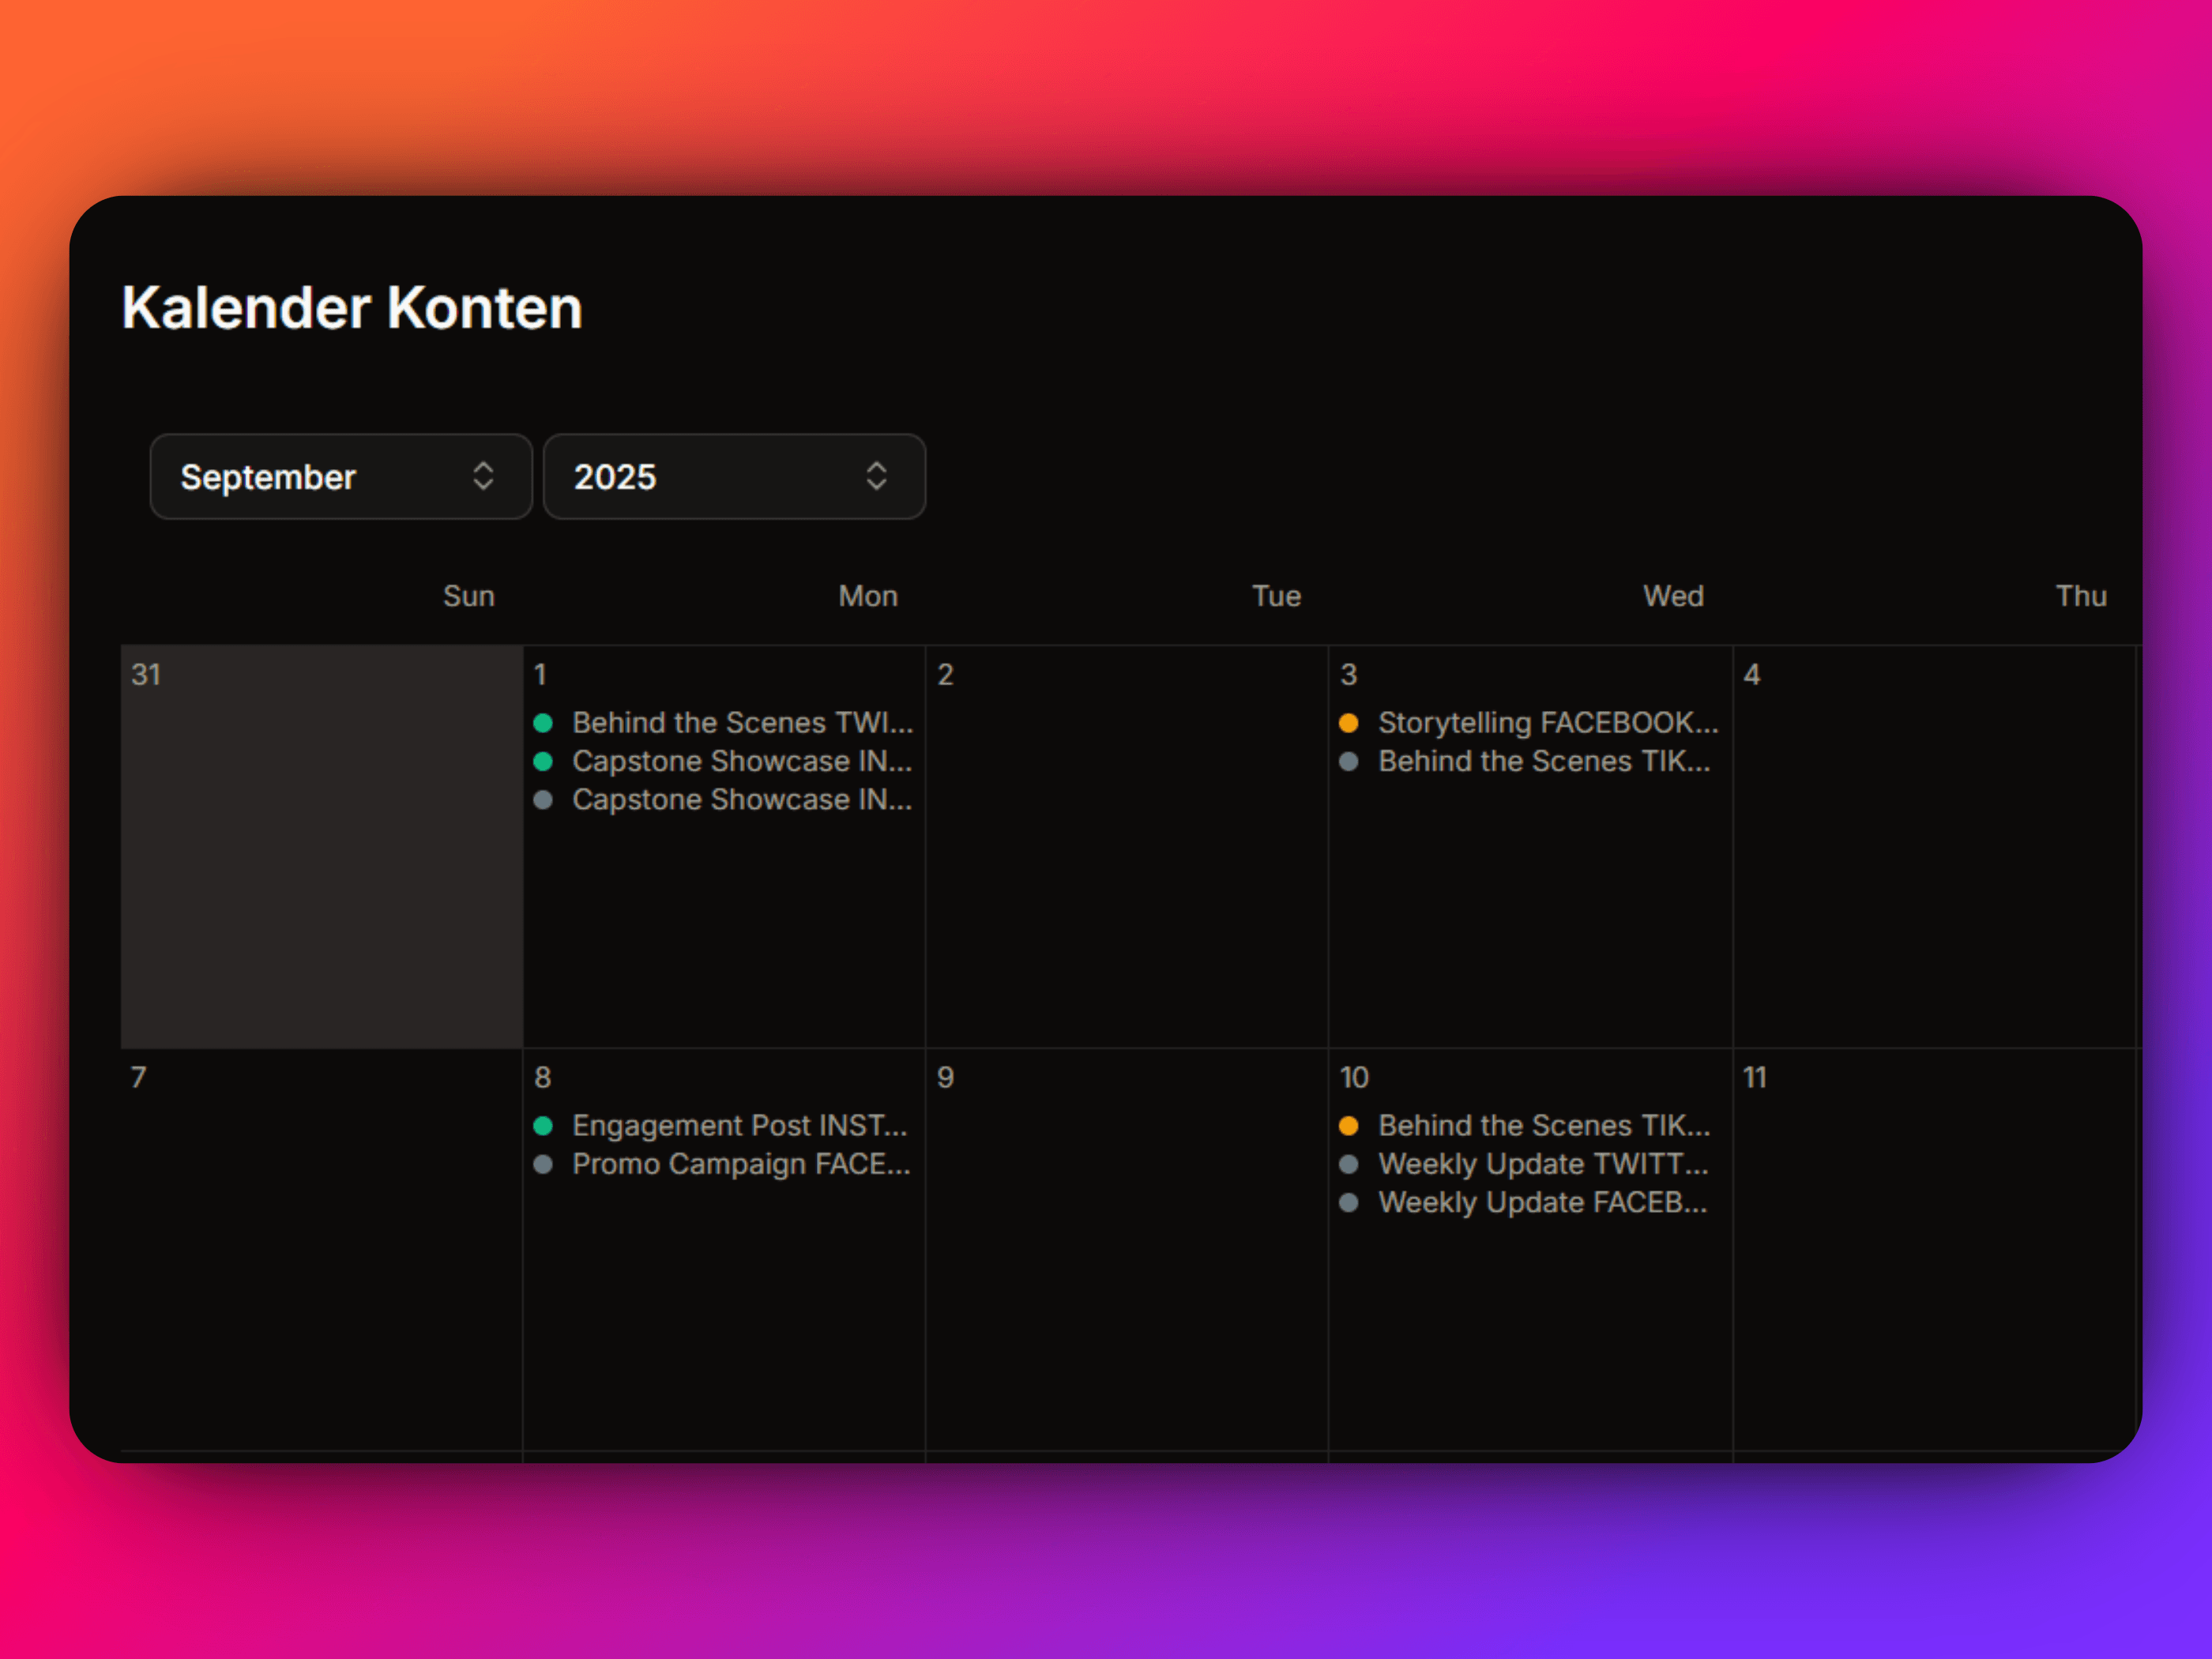Open Storytelling FACEBOOK... event on day 3
The width and height of the screenshot is (2212, 1659).
tap(1547, 722)
